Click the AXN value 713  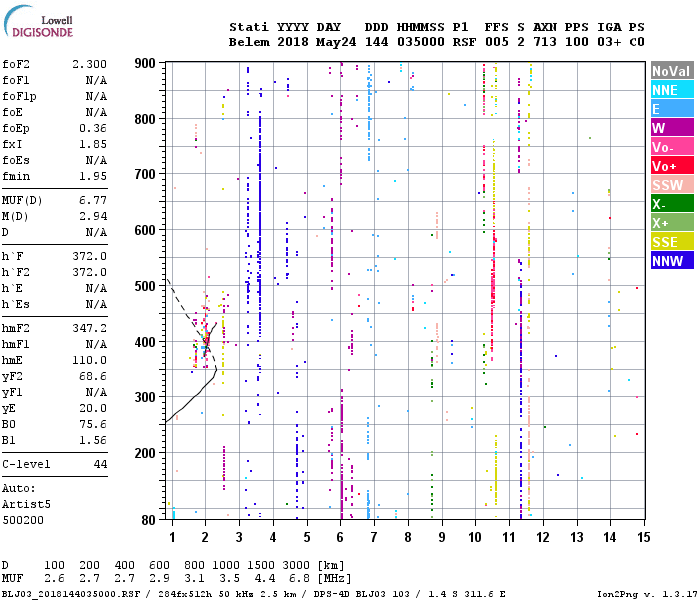545,42
